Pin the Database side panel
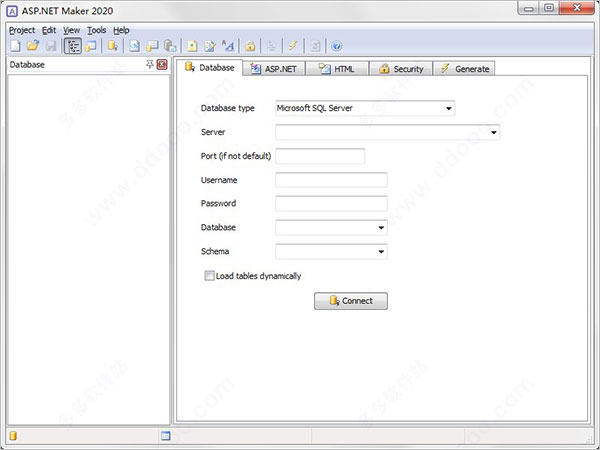600x450 pixels. click(150, 64)
